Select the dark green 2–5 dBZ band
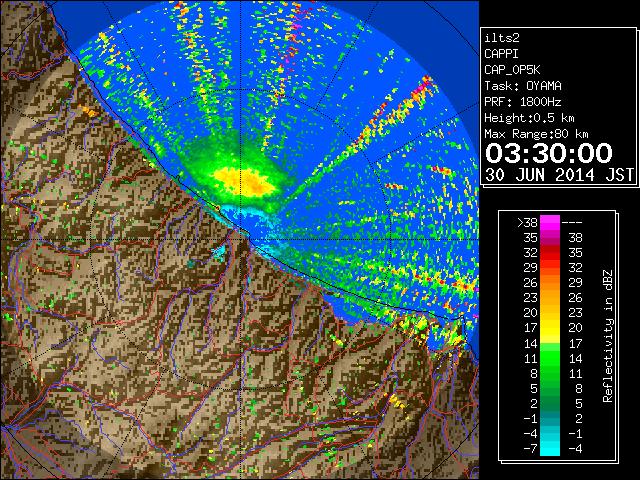 (550, 403)
